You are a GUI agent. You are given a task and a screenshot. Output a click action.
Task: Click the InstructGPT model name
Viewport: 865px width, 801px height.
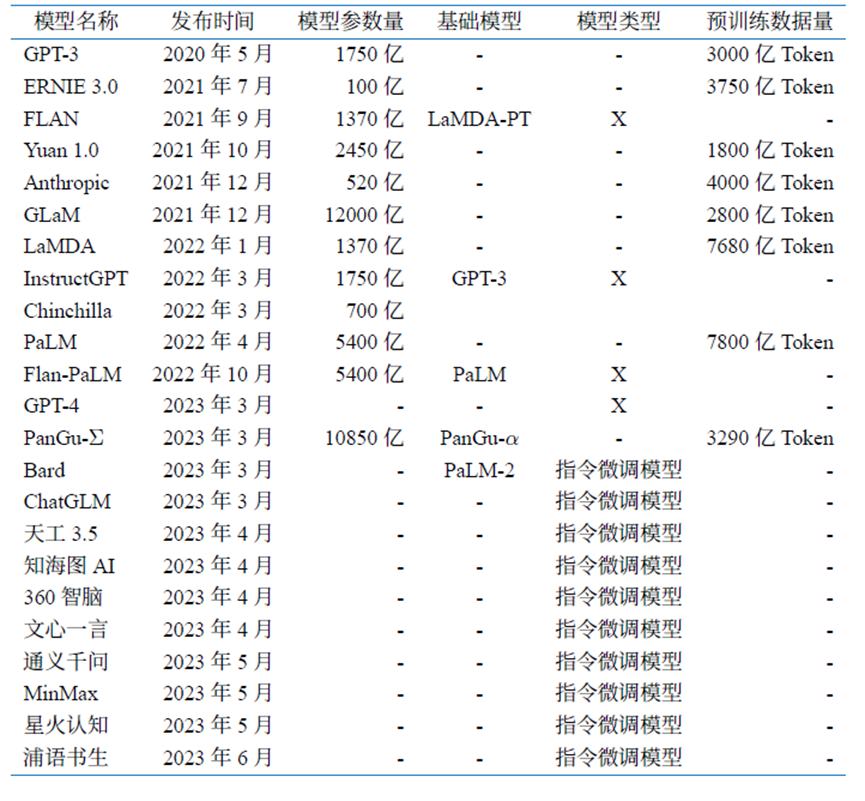coord(76,279)
